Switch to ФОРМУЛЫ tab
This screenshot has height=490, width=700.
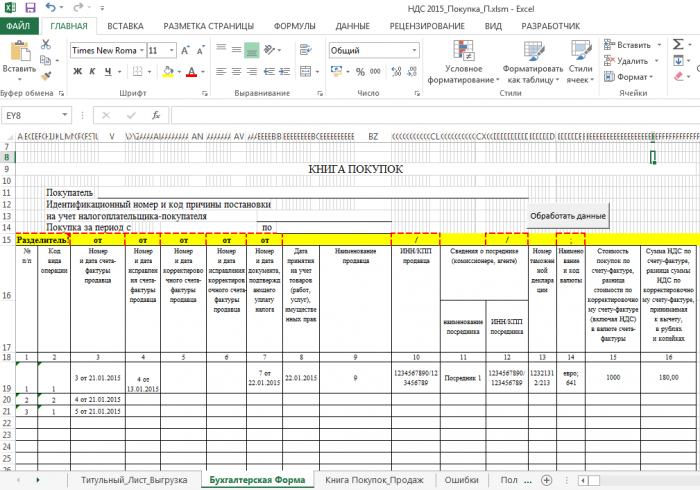pos(295,26)
